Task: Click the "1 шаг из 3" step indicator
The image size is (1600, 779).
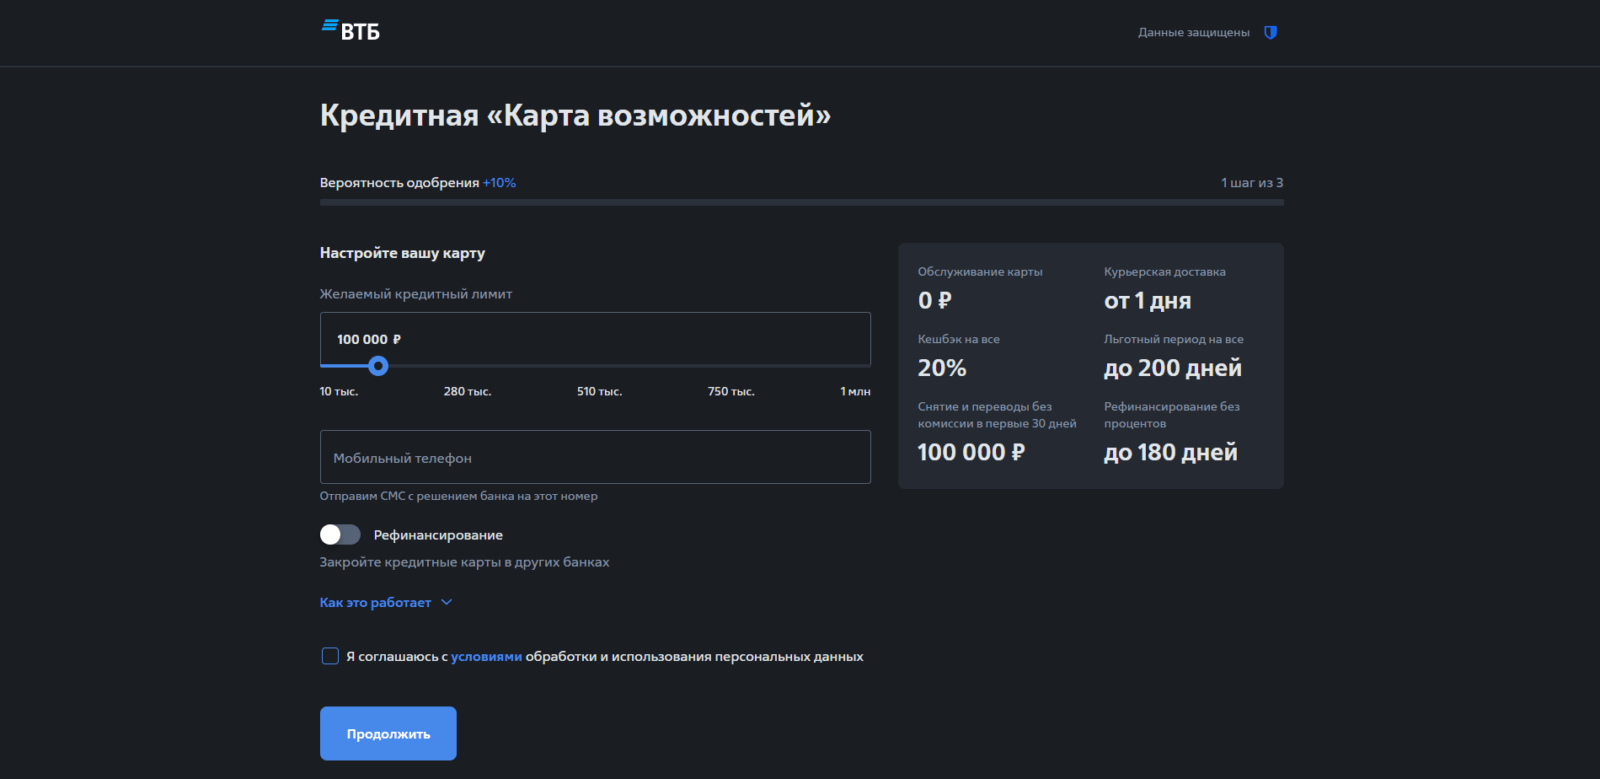Action: tap(1251, 183)
